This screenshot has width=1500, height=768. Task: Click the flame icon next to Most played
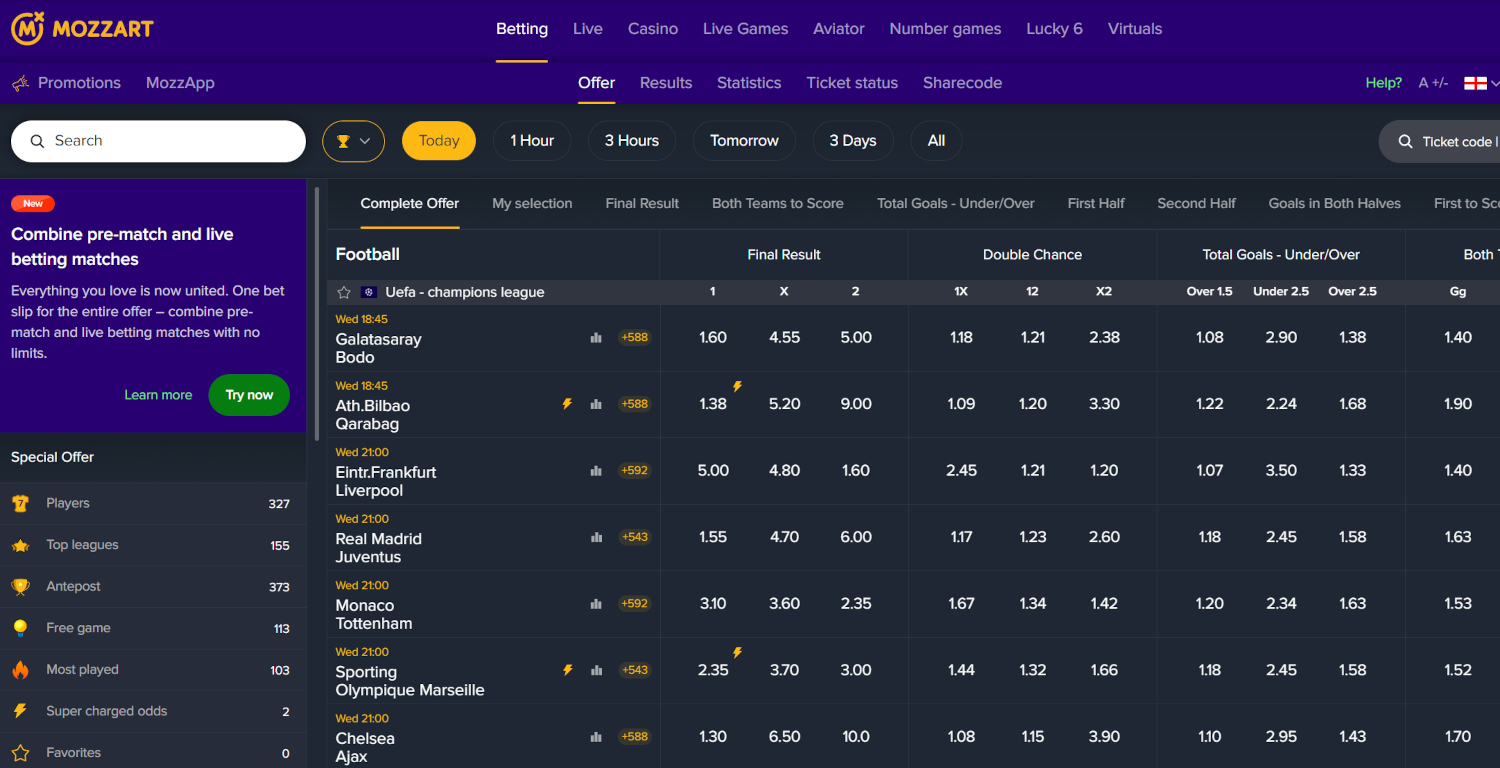(22, 669)
